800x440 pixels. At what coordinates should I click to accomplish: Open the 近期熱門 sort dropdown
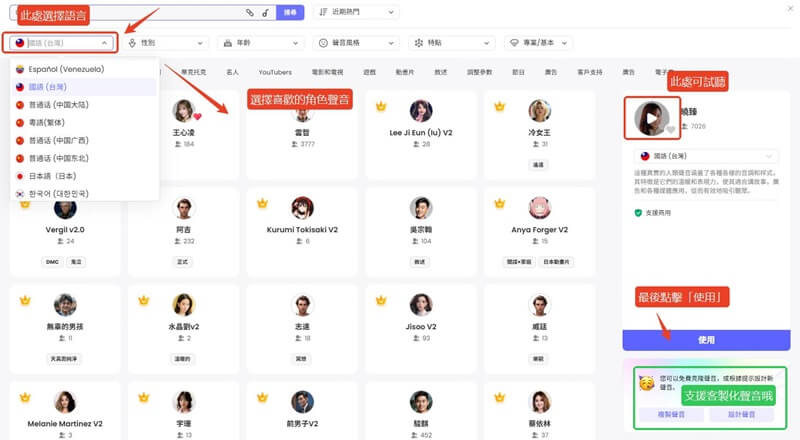(357, 12)
